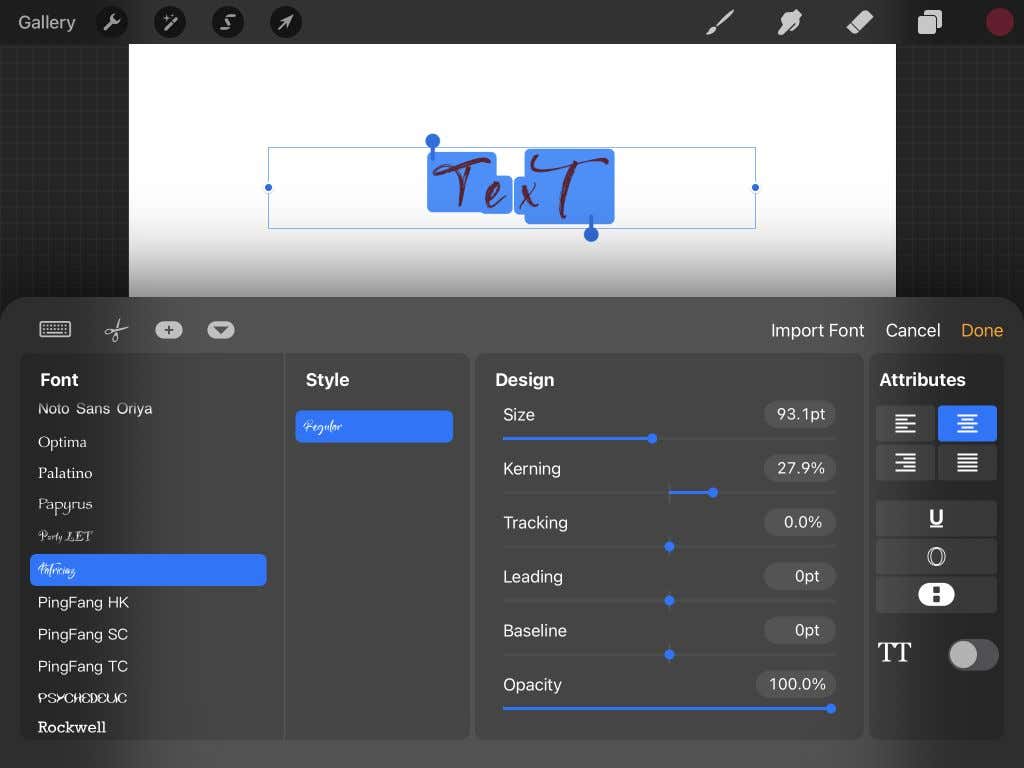The image size is (1024, 768).
Task: Show the on-screen keyboard
Action: click(55, 329)
